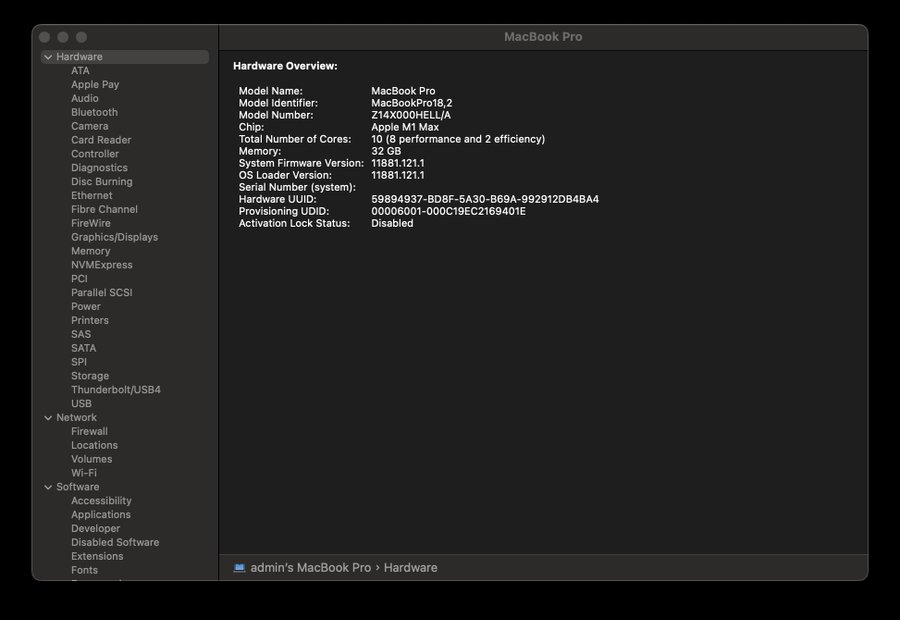
Task: Close the System Information window
Action: (x=44, y=37)
